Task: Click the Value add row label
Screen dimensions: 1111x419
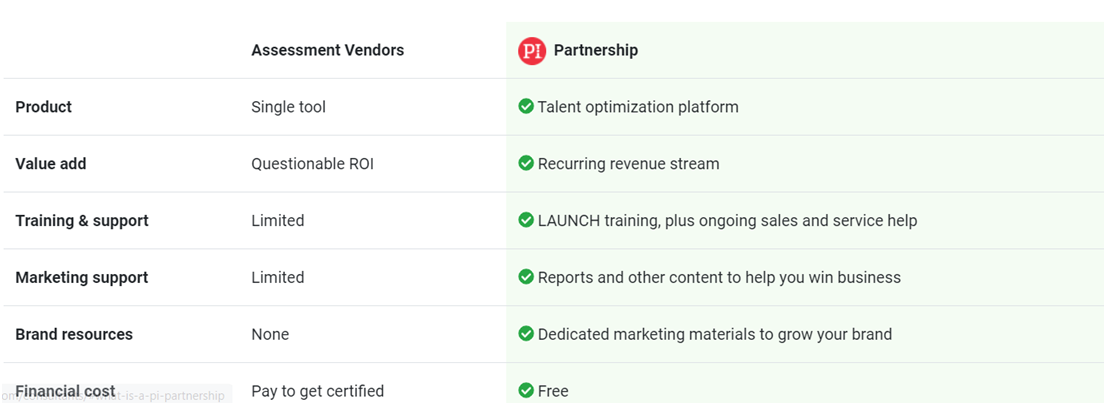Action: coord(51,164)
